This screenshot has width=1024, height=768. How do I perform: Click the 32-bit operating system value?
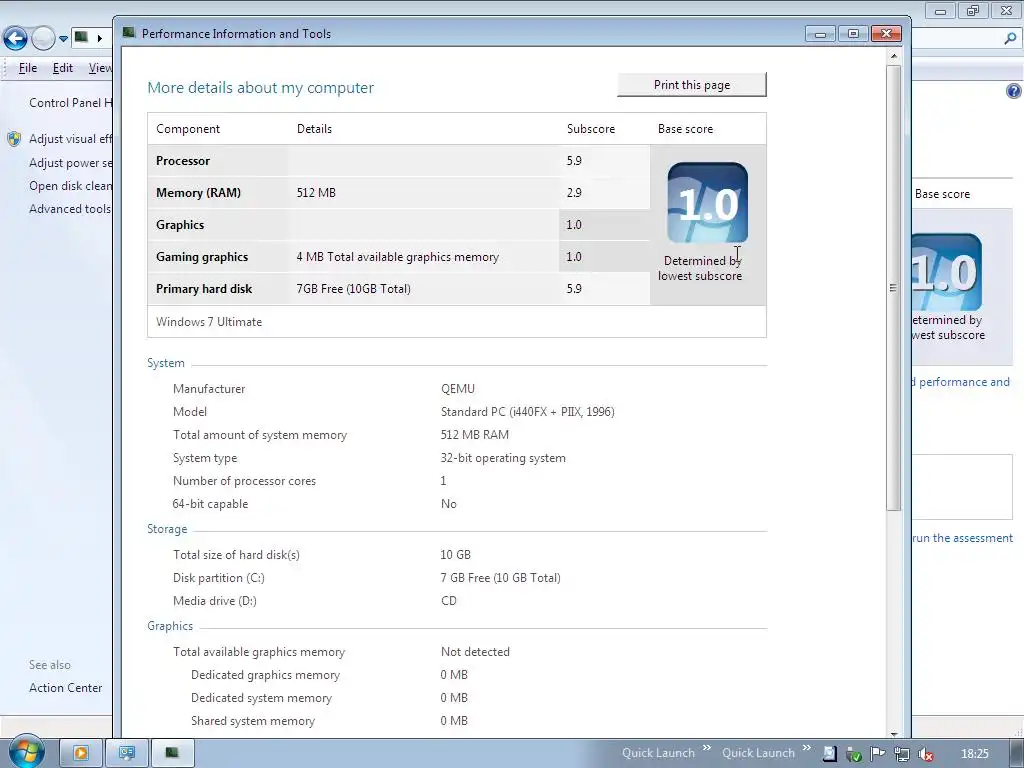pos(503,458)
